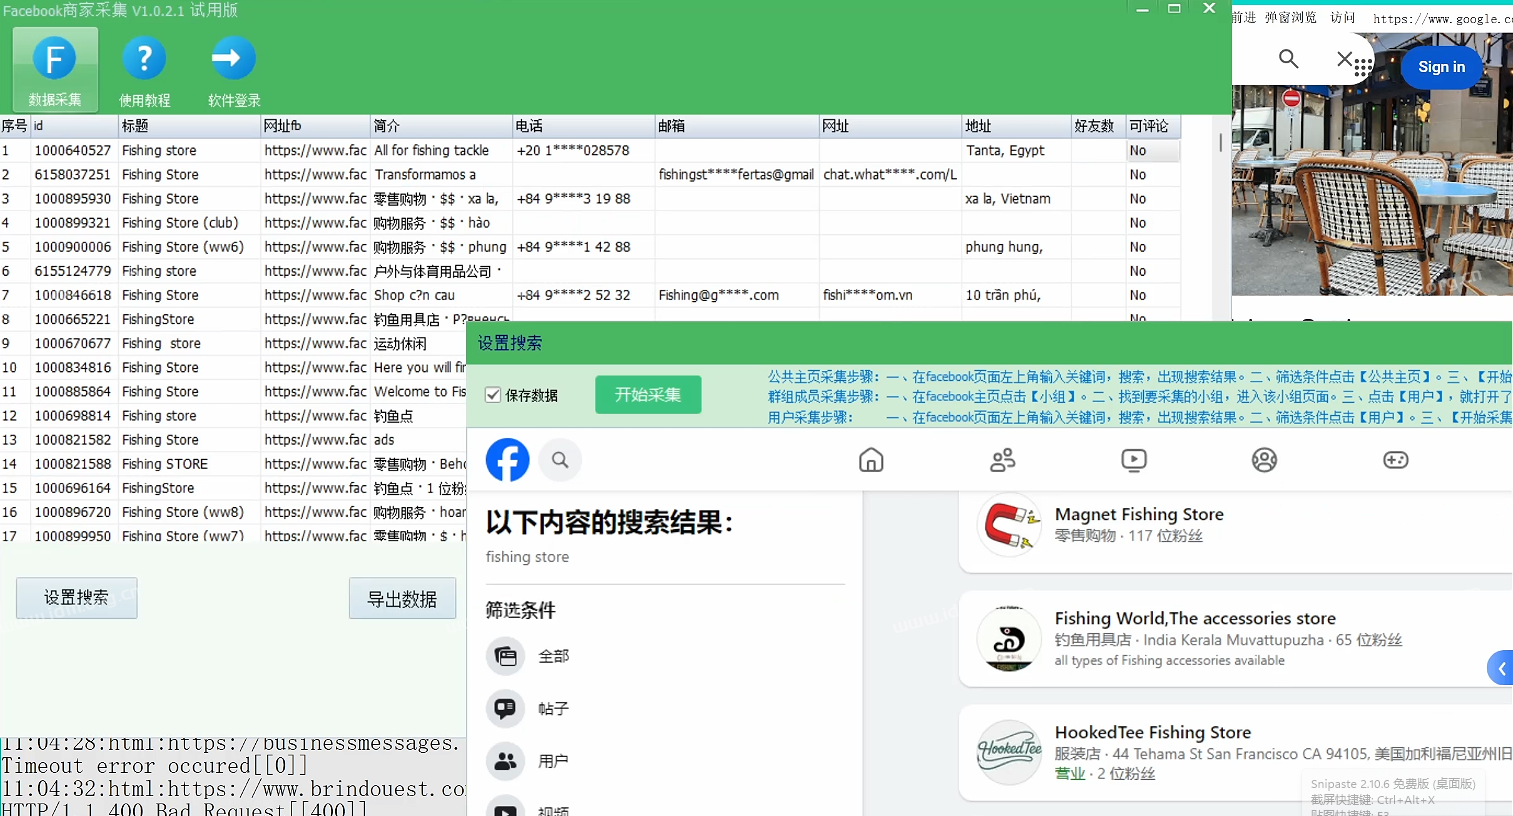Sort by the 好友数 column header
The image size is (1513, 816).
click(1098, 126)
